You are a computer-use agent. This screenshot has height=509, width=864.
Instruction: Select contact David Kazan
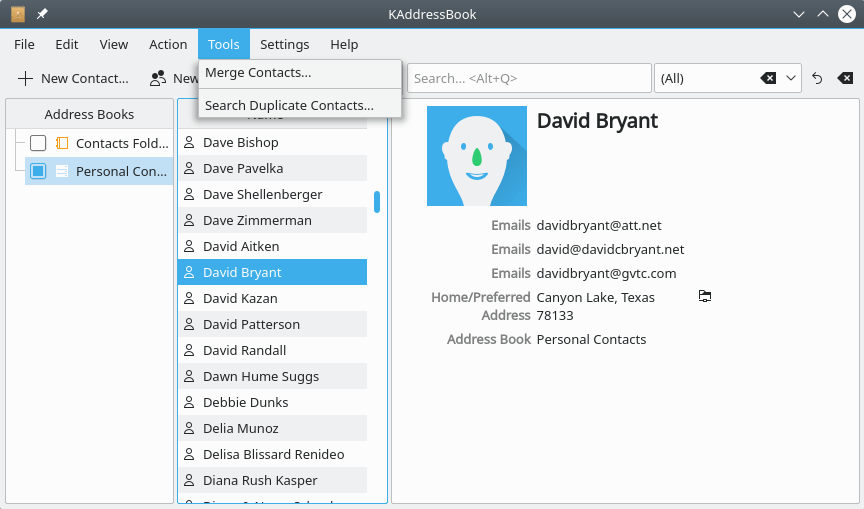click(272, 298)
